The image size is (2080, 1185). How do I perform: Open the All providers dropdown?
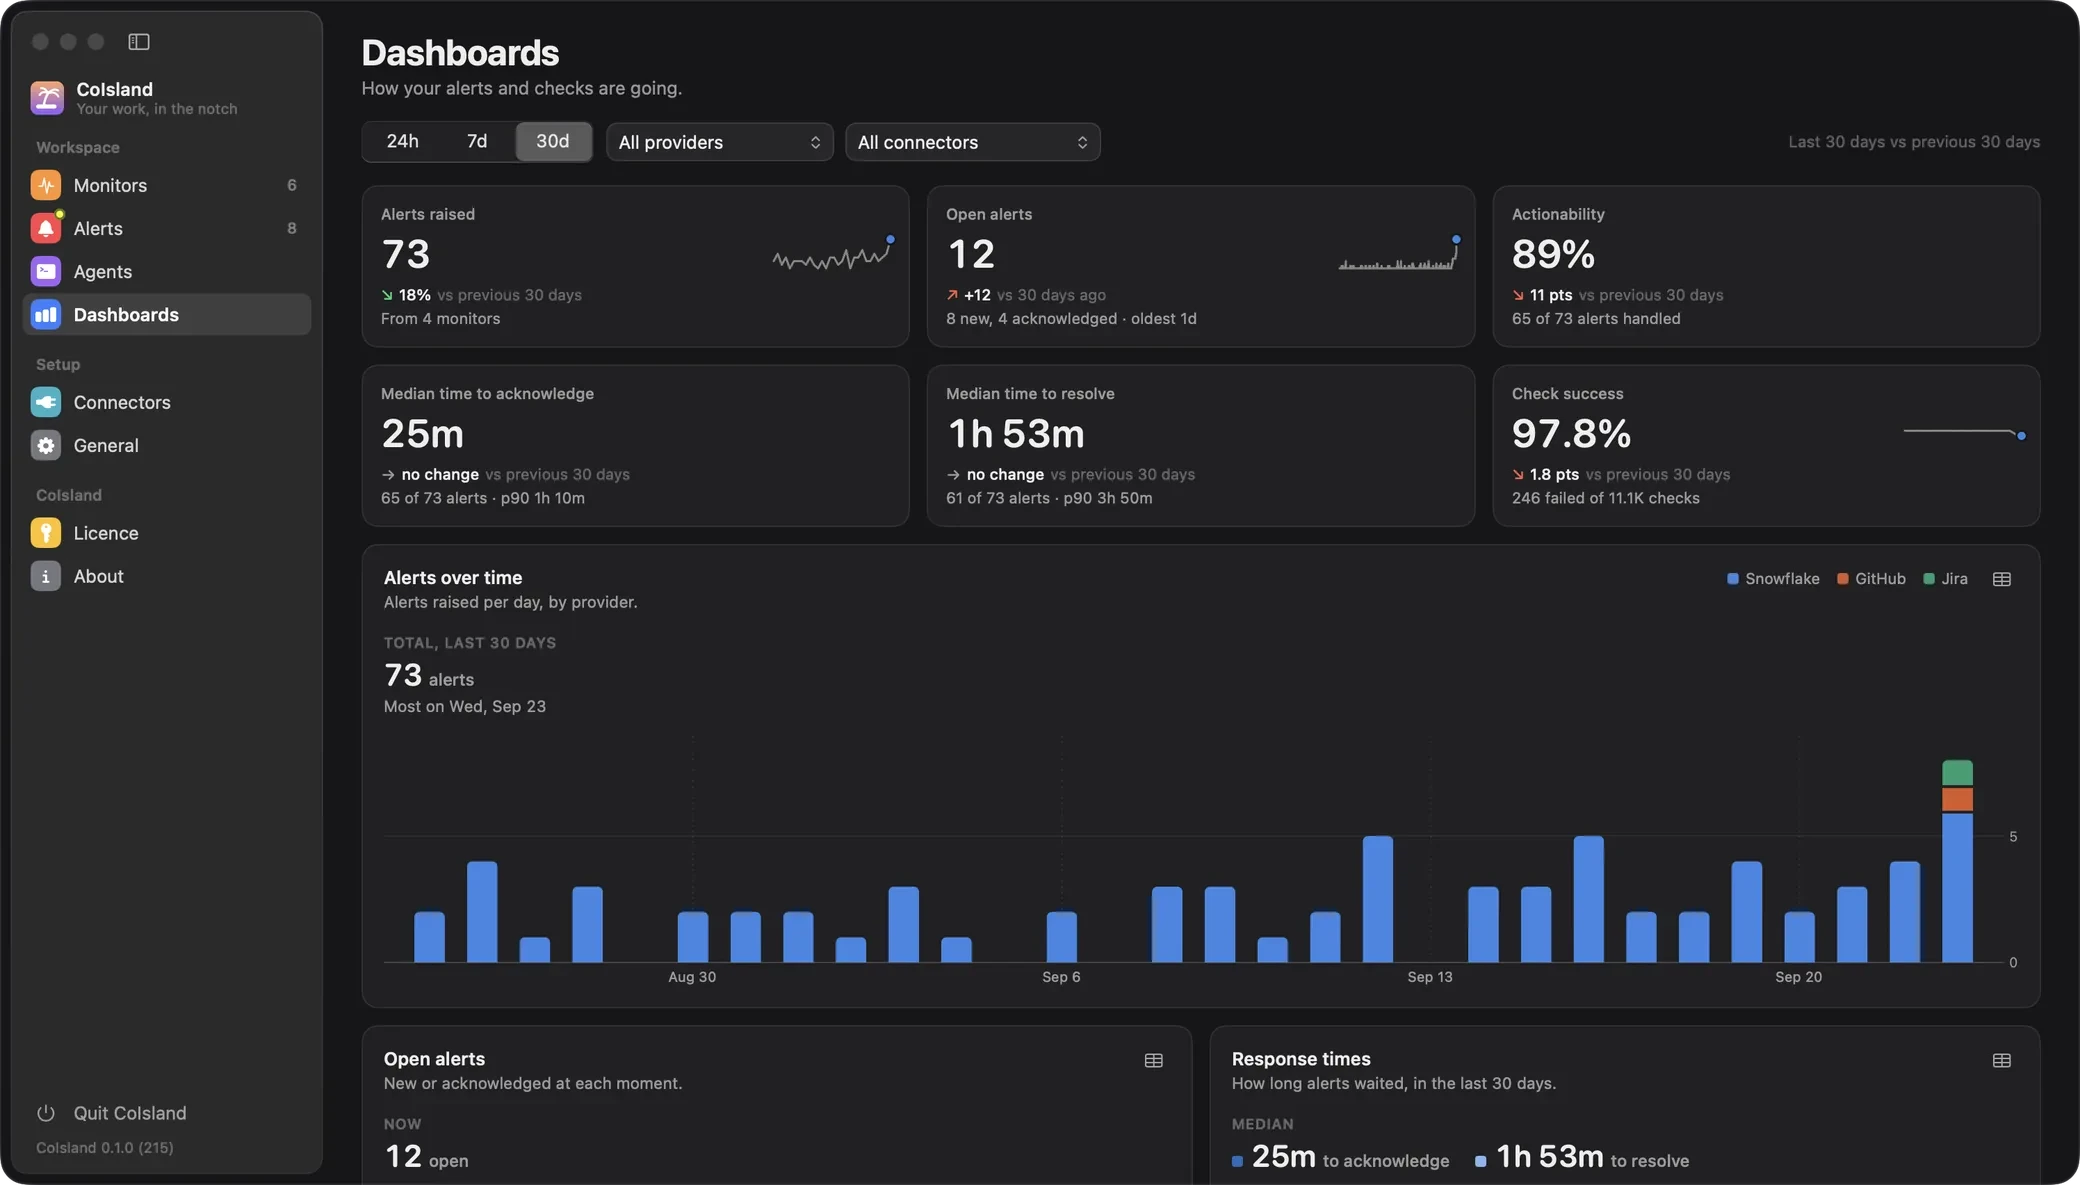[x=719, y=142]
